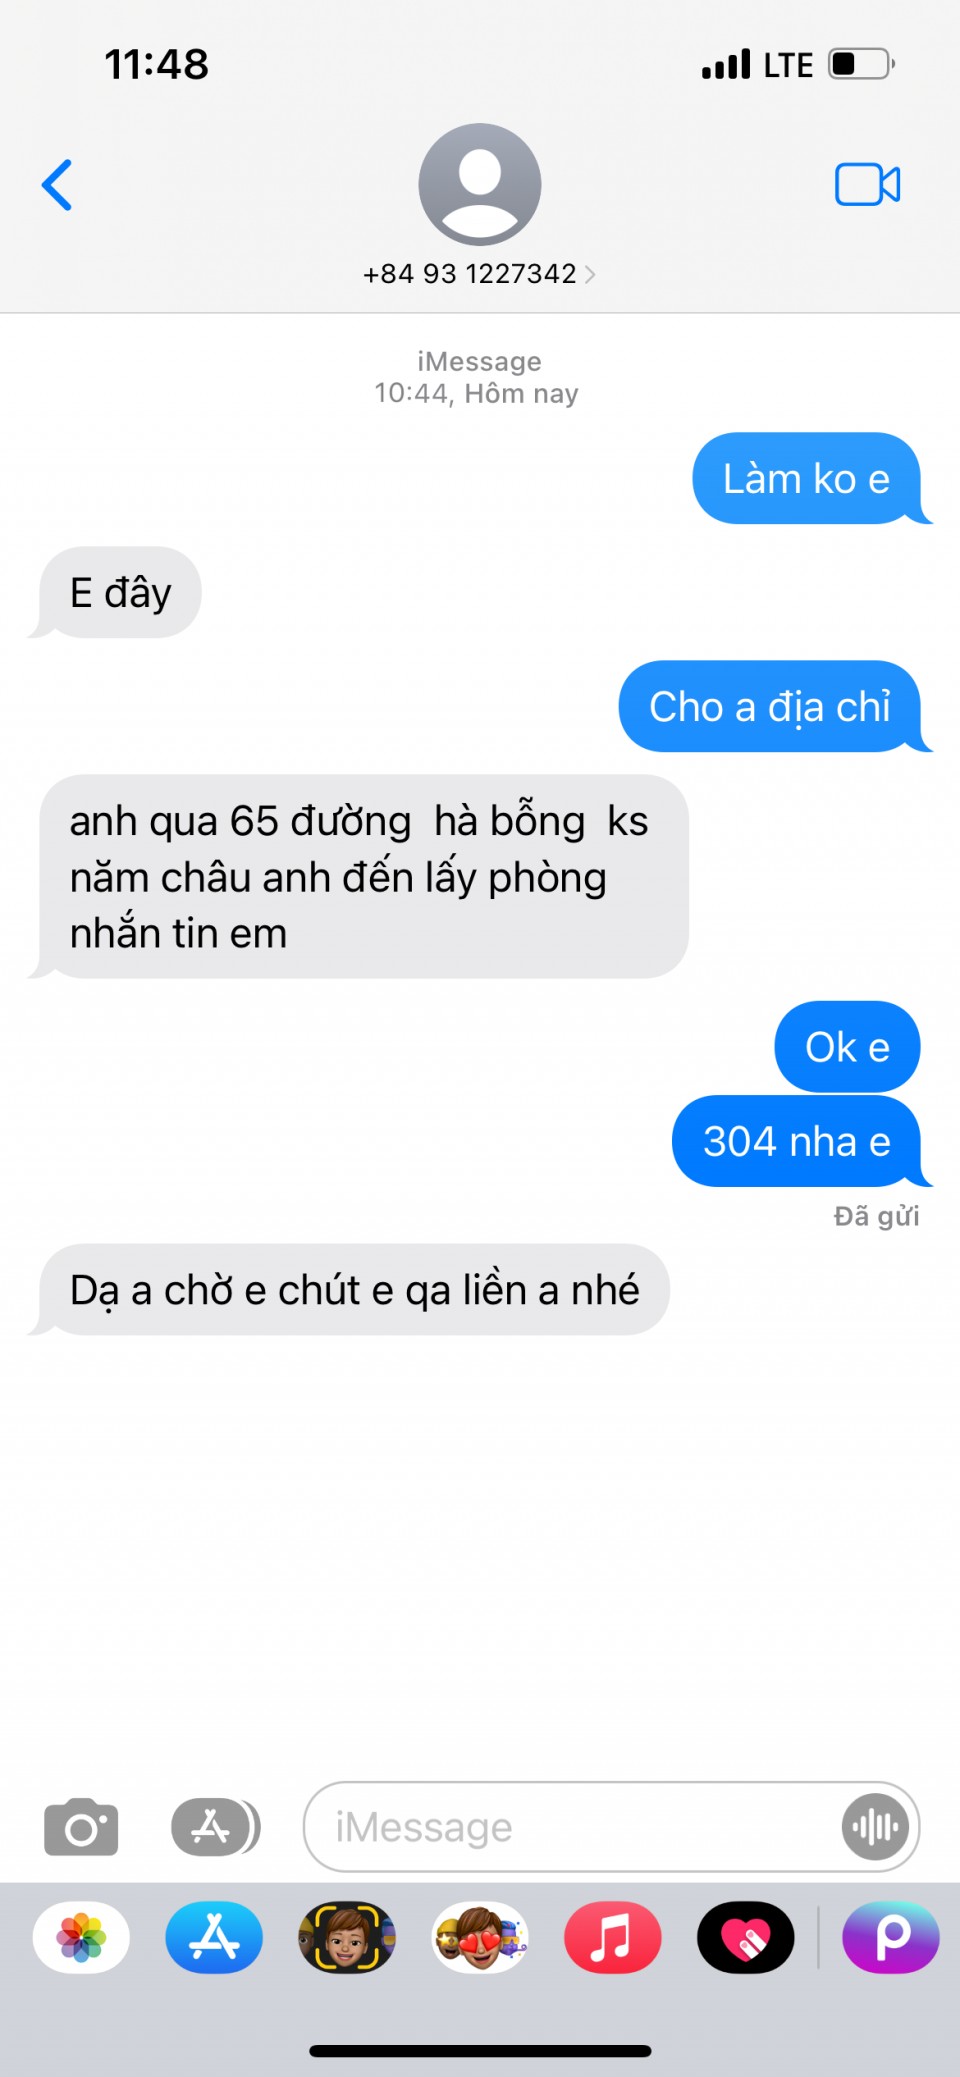The image size is (960, 2077).
Task: Open the Music app in the drawer
Action: tap(613, 1937)
